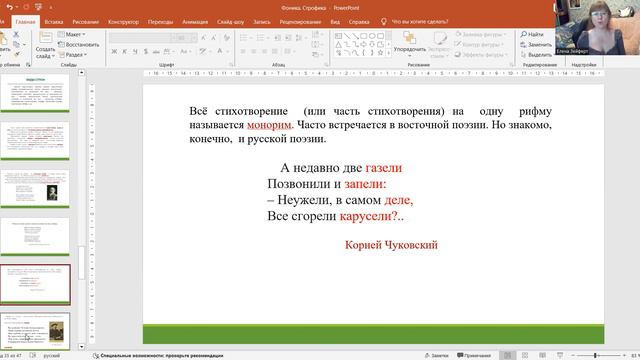
Task: Select the oval shape in gallery
Action: point(372,36)
